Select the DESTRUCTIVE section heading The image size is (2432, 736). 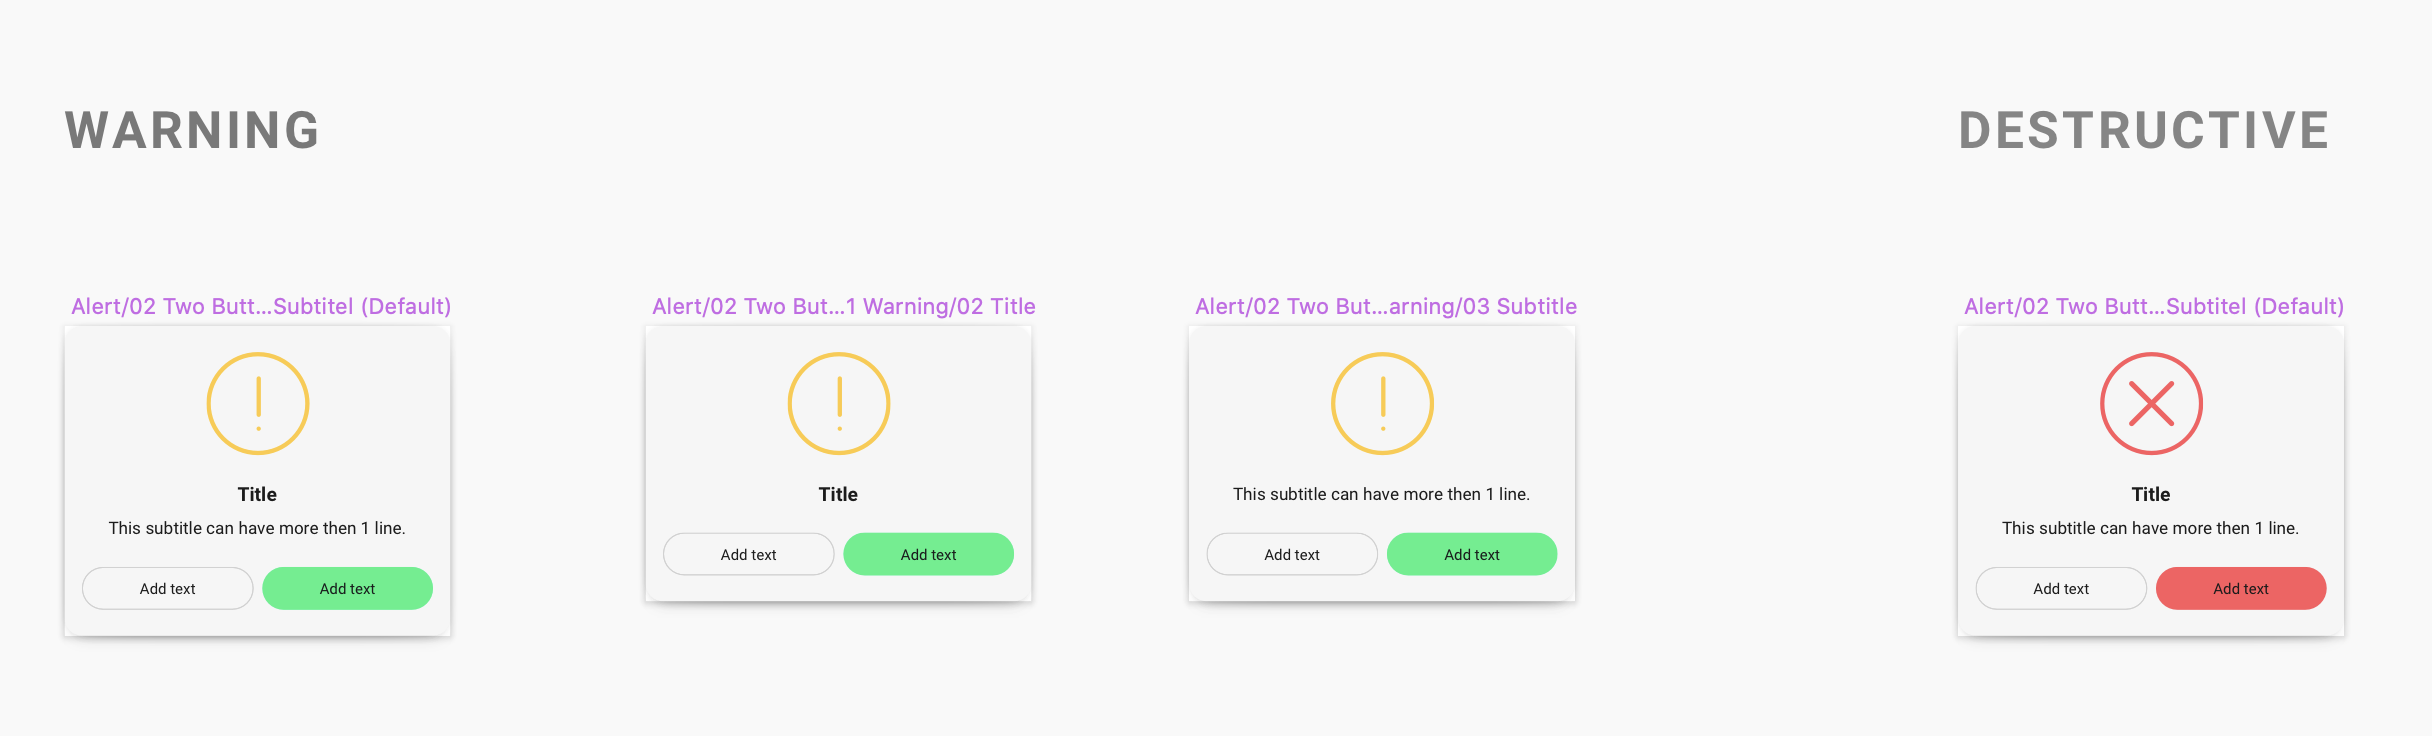pyautogui.click(x=2143, y=128)
